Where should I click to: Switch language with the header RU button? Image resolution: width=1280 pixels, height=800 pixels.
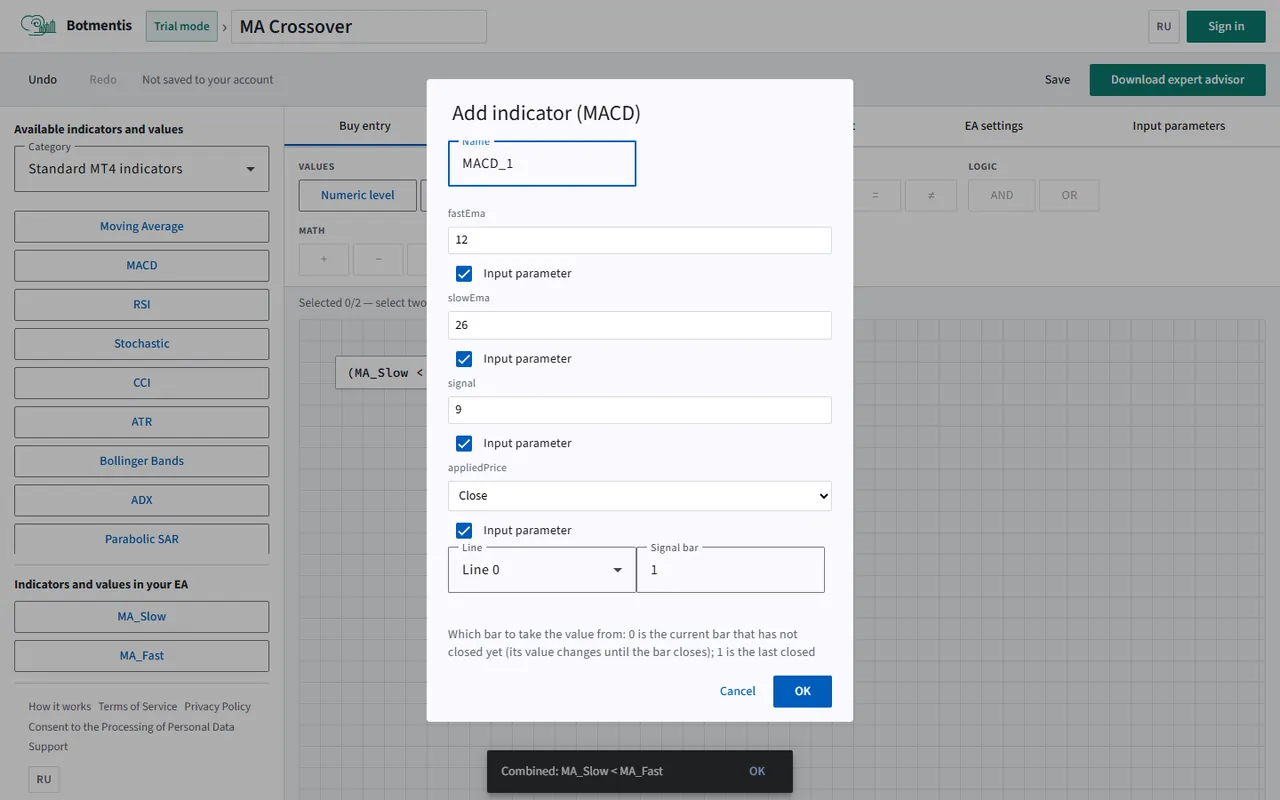point(1164,27)
